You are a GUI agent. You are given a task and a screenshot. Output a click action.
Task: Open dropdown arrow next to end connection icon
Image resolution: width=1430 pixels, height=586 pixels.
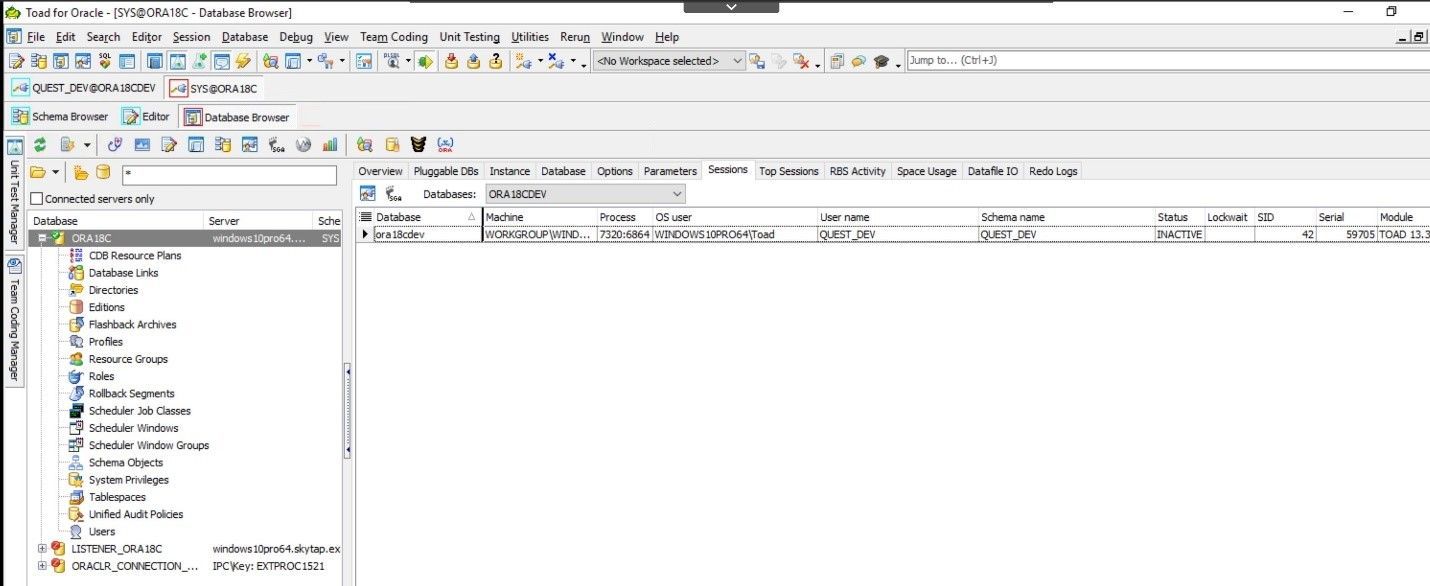(x=573, y=60)
